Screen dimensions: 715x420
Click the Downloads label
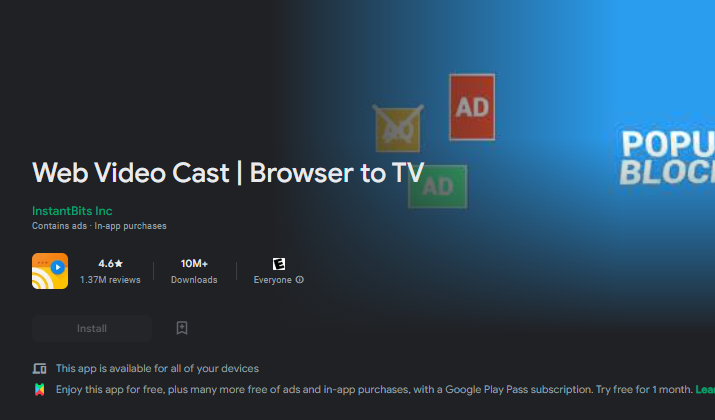[194, 280]
